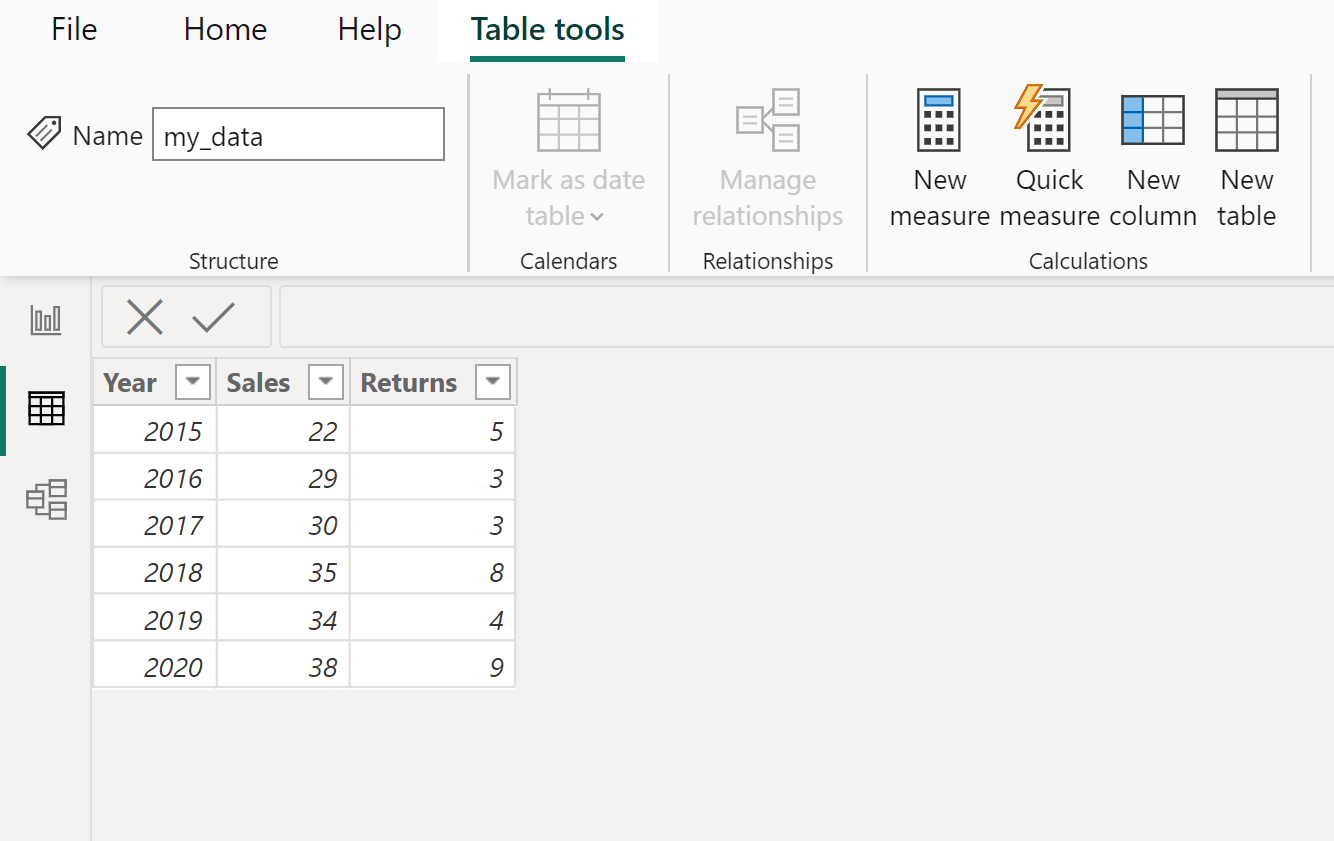The image size is (1334, 841).
Task: Click inside the my_data name field
Action: click(297, 134)
